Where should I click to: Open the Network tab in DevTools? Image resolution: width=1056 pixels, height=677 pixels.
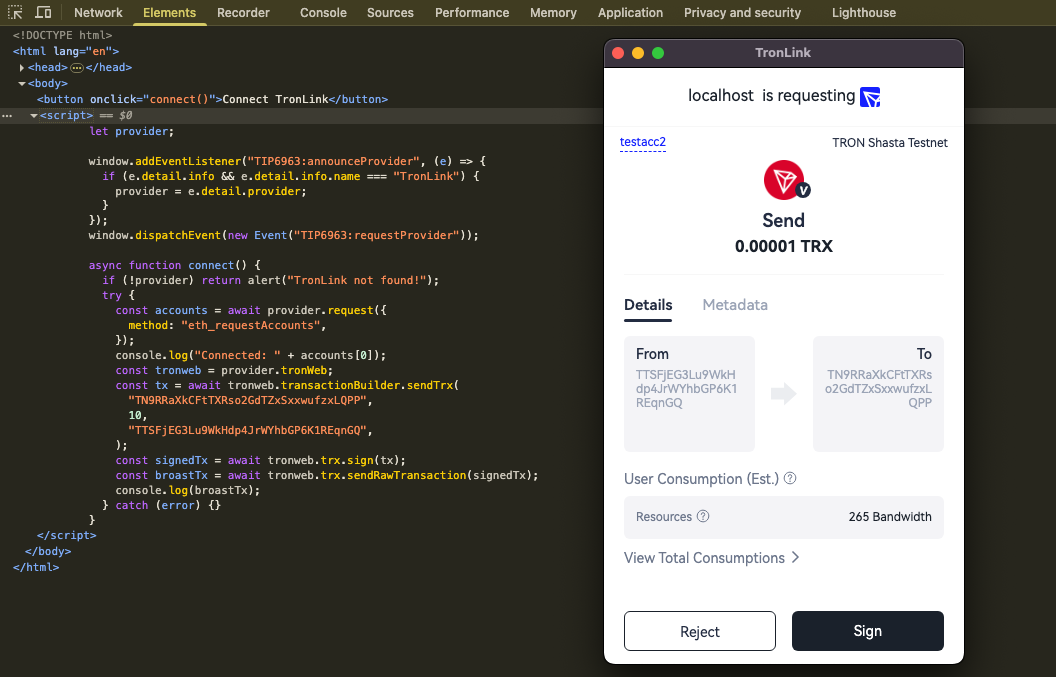(x=98, y=13)
